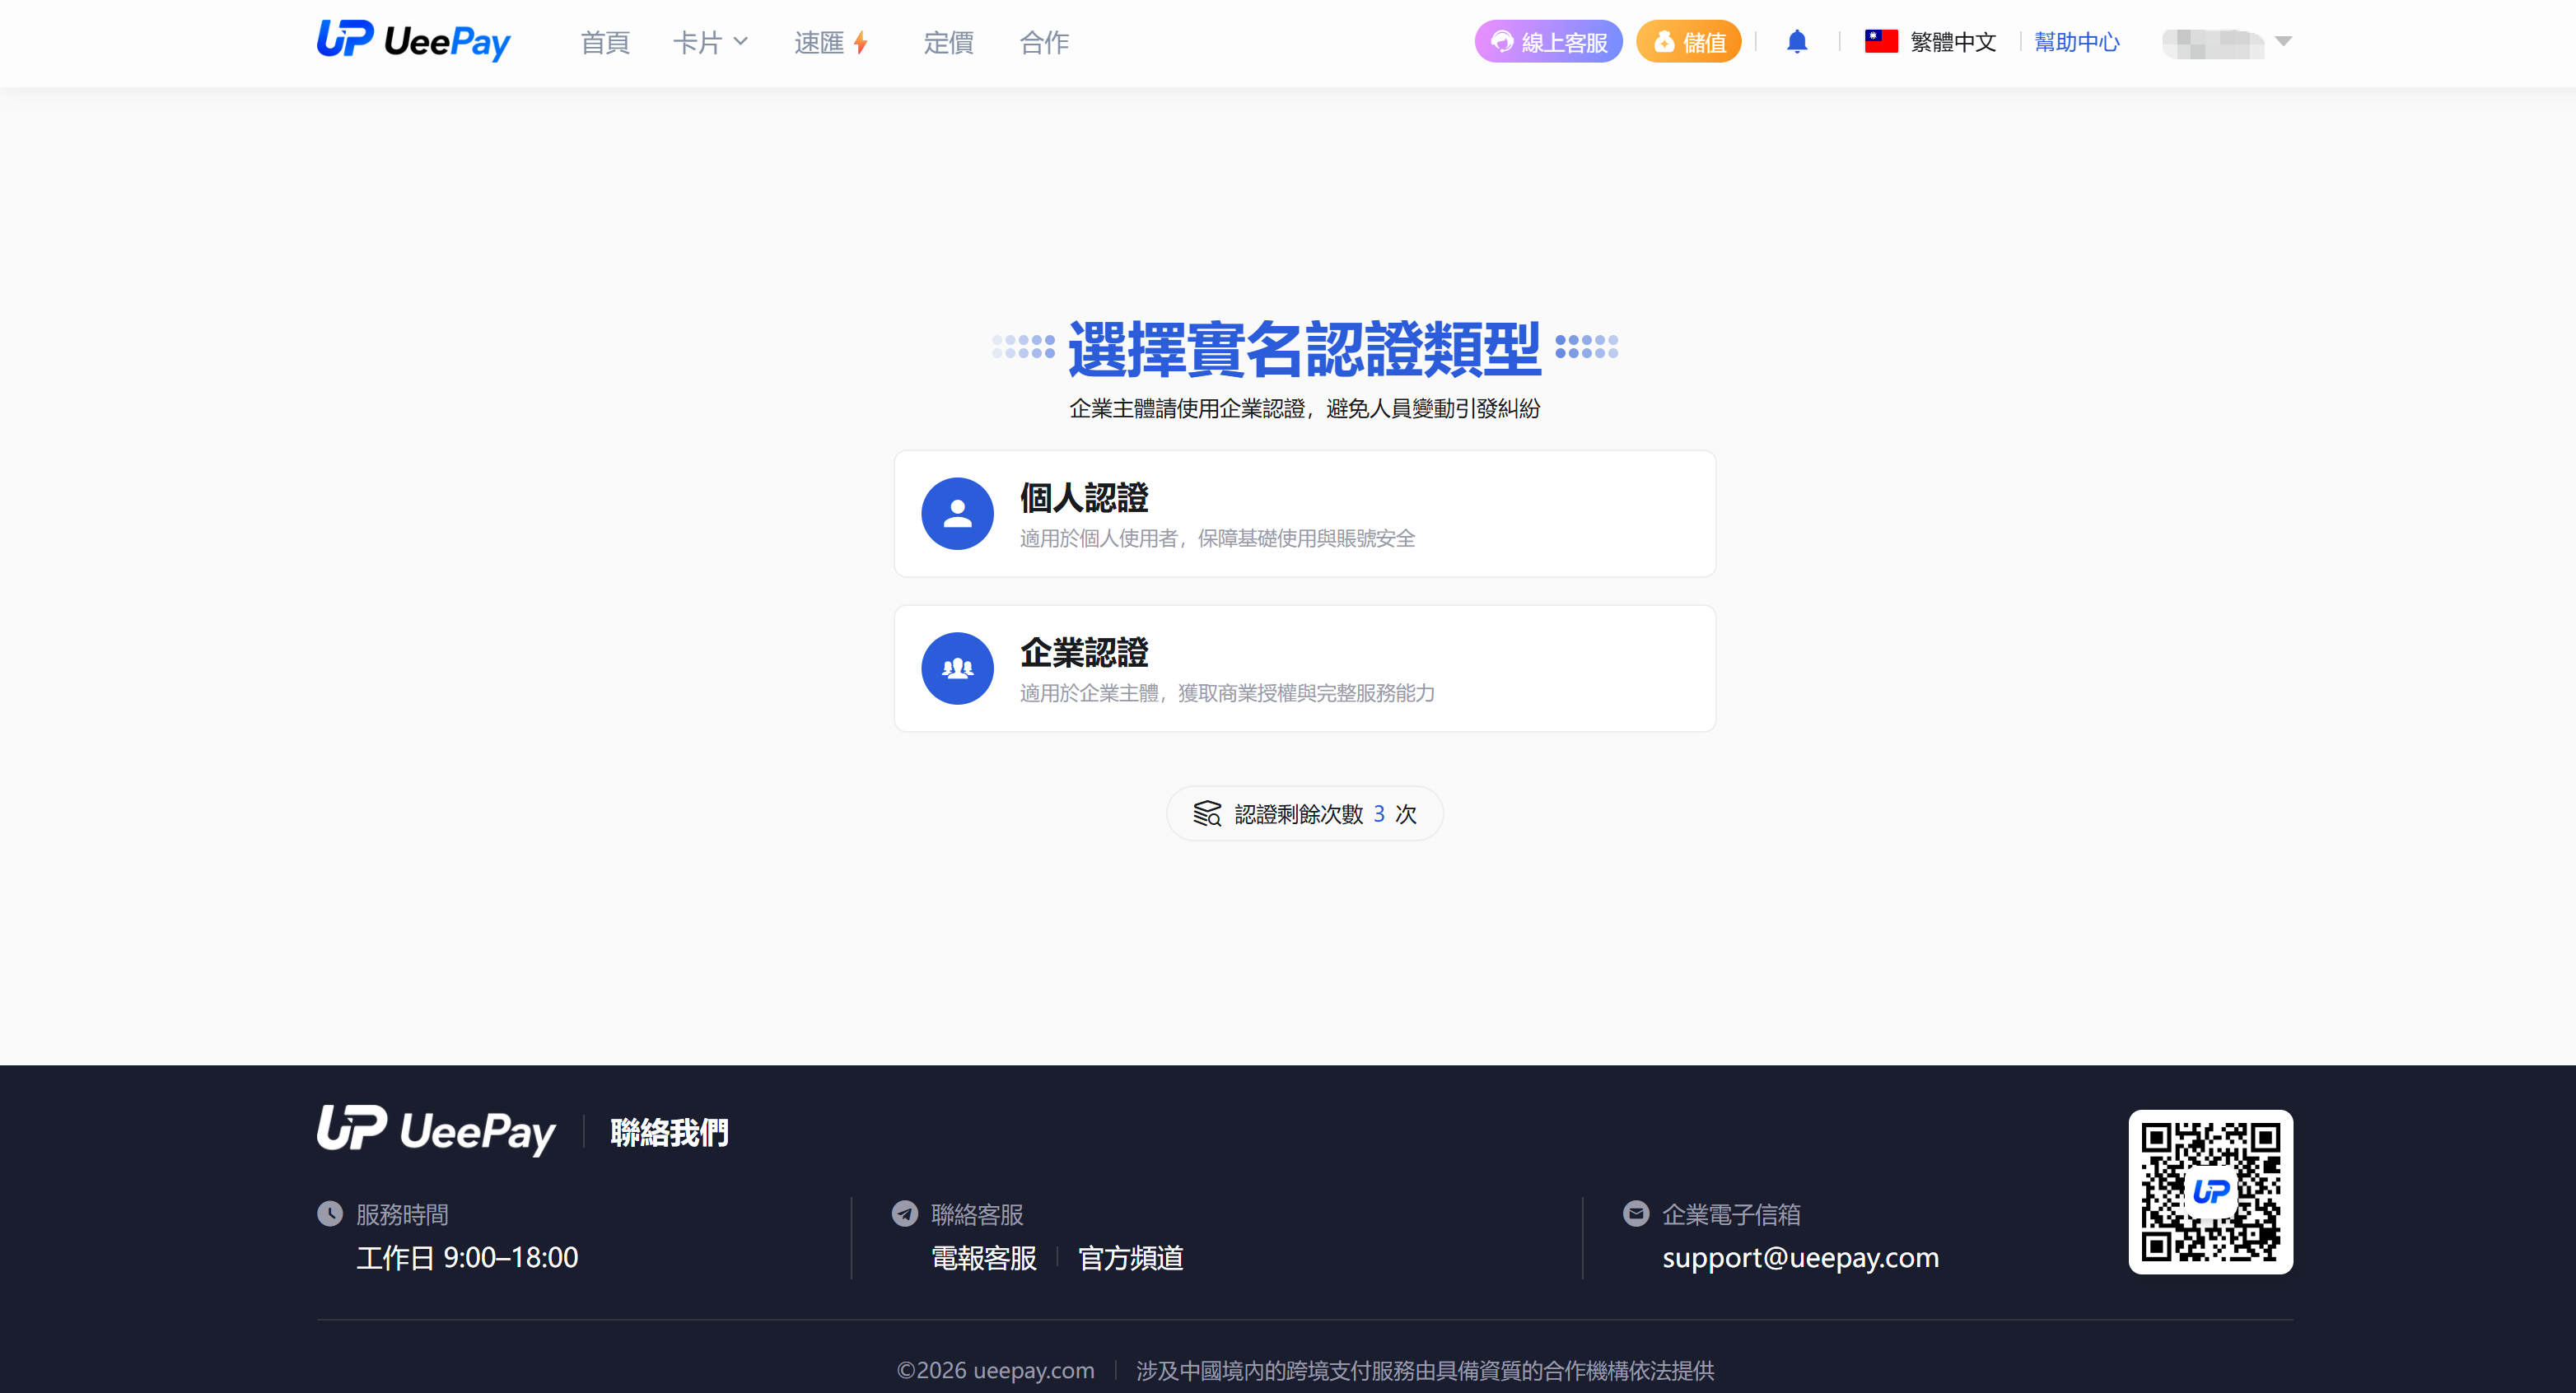Click the footer UeePay logo
Screen dimensions: 2576x1393
coord(436,1130)
